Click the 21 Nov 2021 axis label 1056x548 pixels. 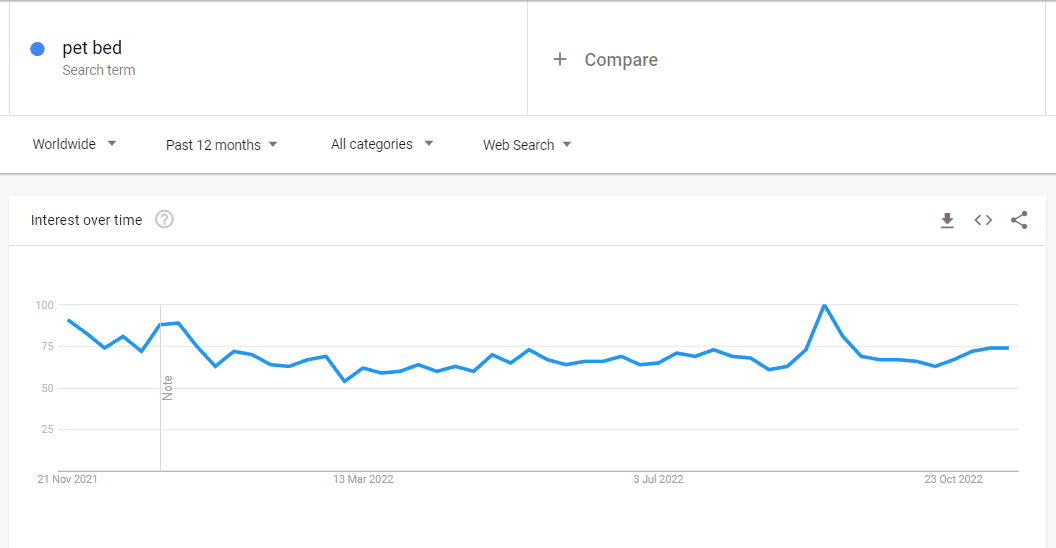click(x=67, y=479)
